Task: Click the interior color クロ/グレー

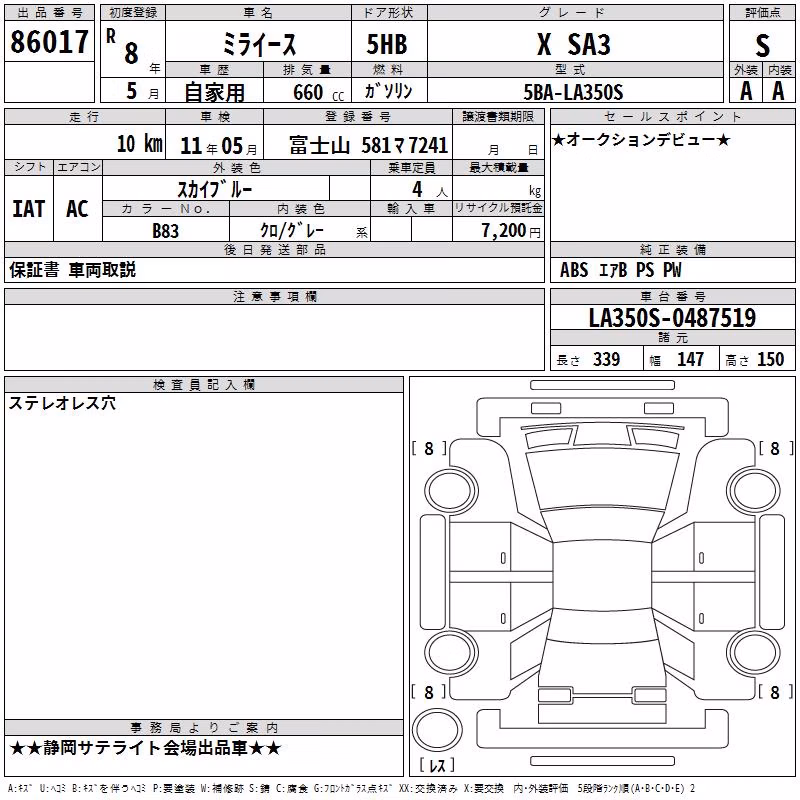Action: click(x=292, y=231)
